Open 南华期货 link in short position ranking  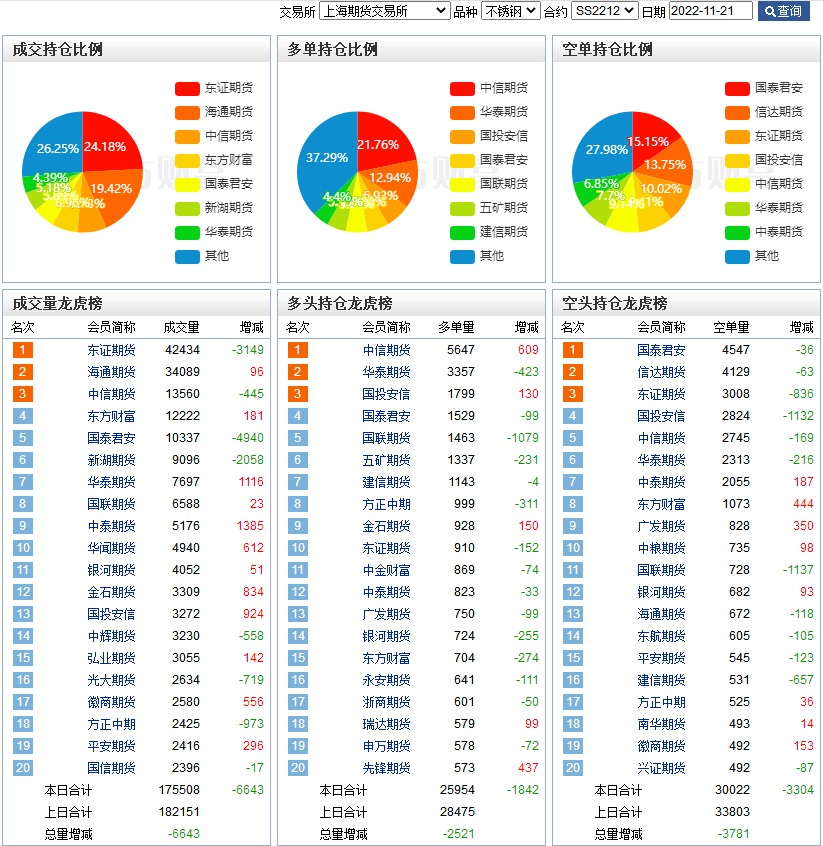[661, 724]
